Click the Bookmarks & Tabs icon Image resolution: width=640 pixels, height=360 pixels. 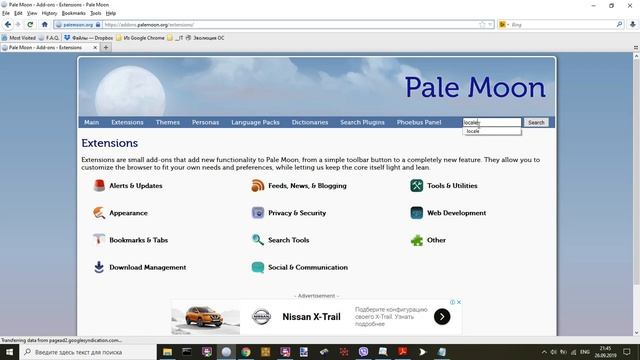click(99, 240)
